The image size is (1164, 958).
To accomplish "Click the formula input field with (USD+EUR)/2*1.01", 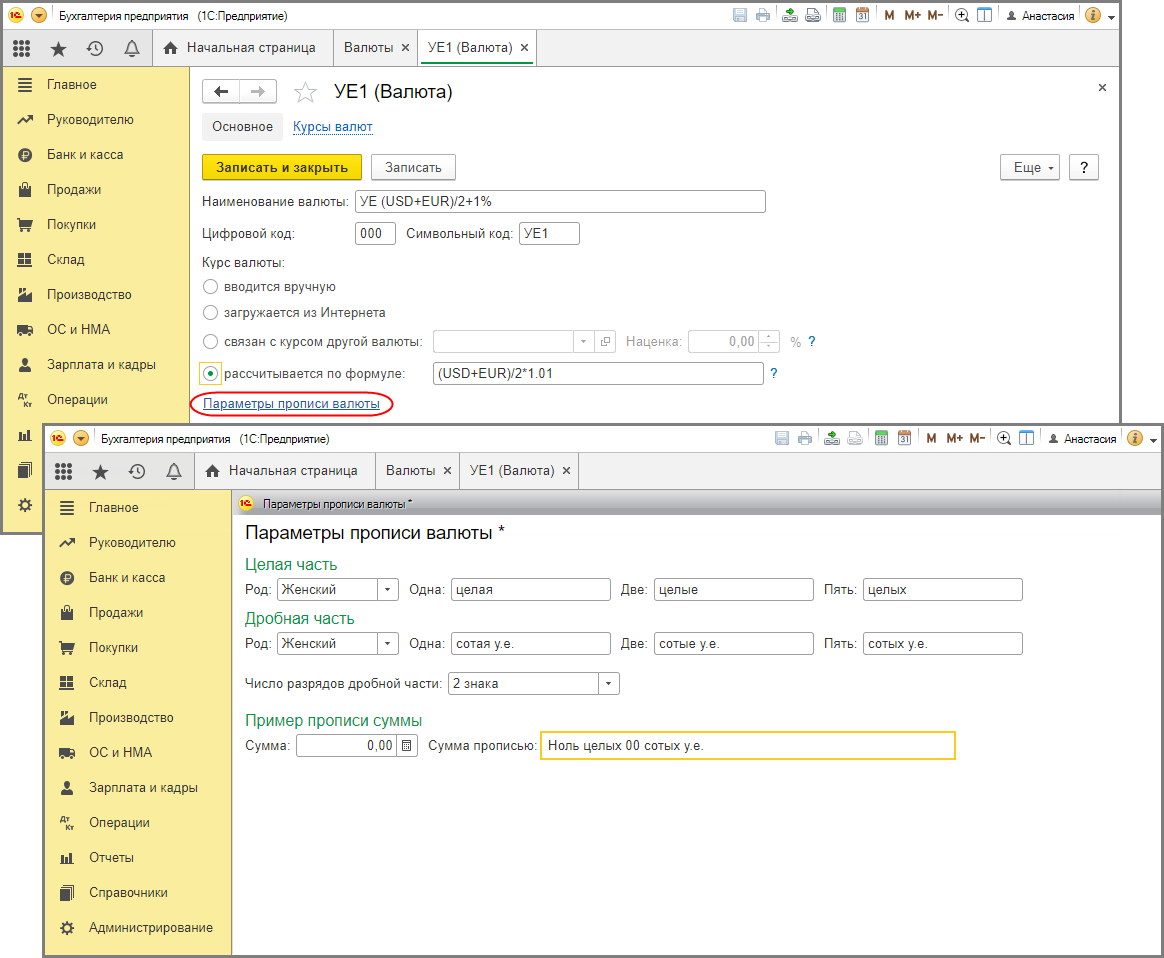I will tap(597, 374).
